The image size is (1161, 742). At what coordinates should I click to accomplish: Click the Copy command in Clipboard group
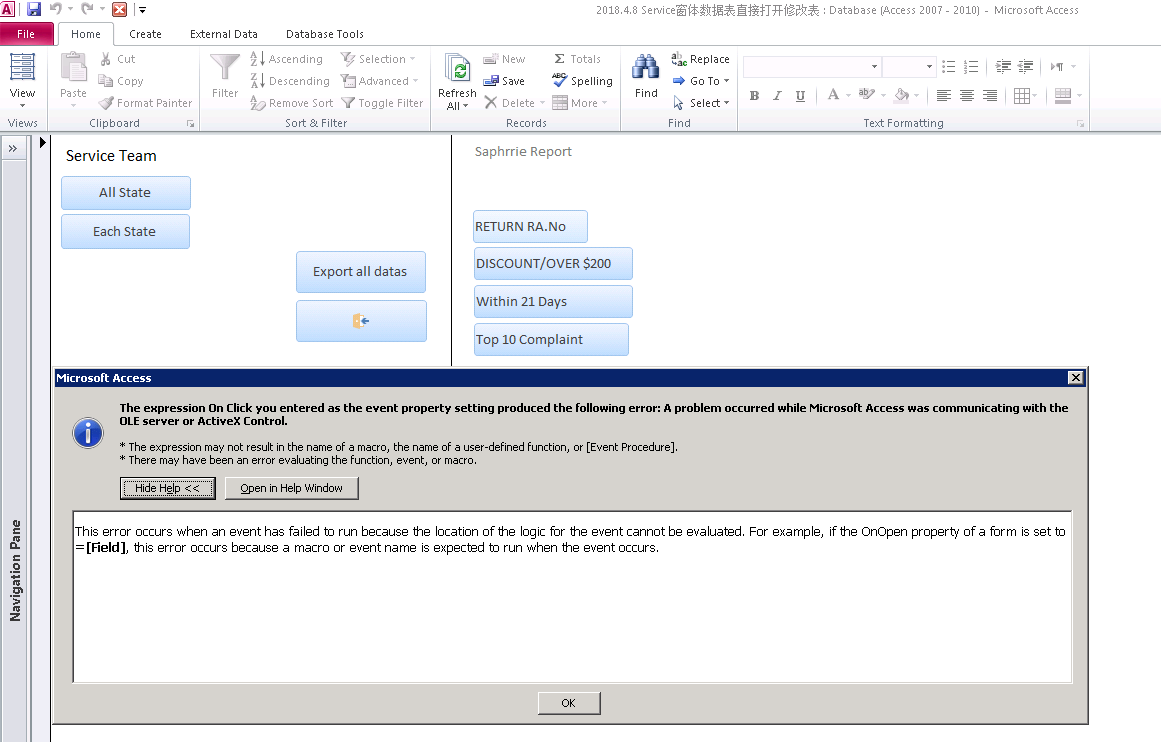click(x=121, y=81)
